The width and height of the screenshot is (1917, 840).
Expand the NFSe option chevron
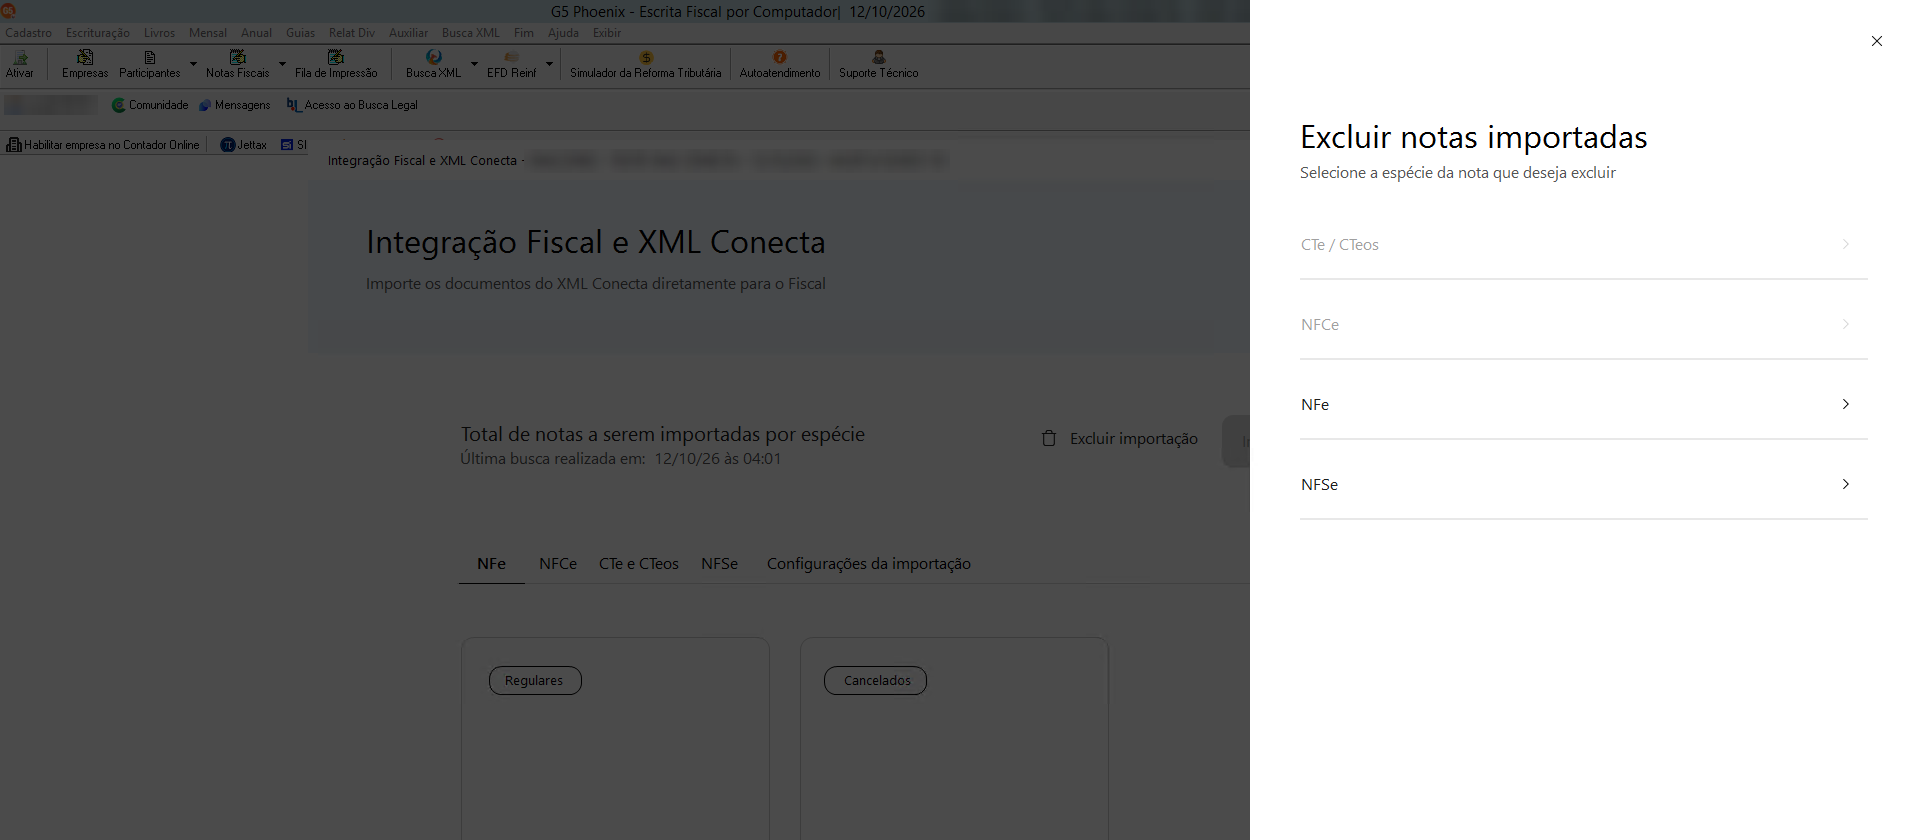point(1846,484)
